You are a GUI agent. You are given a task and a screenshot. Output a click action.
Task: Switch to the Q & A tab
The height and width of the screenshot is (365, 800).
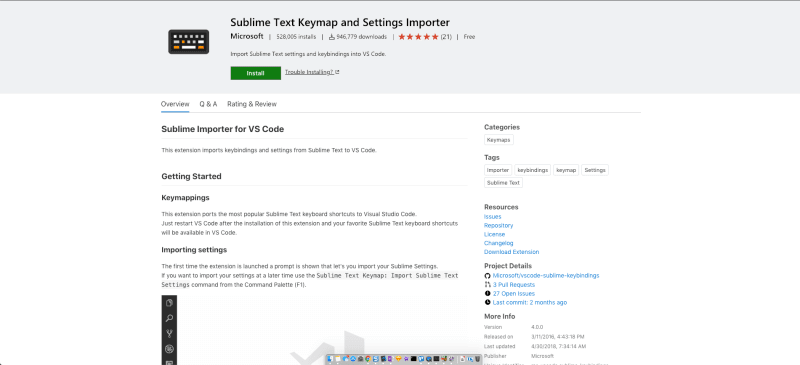pos(208,104)
